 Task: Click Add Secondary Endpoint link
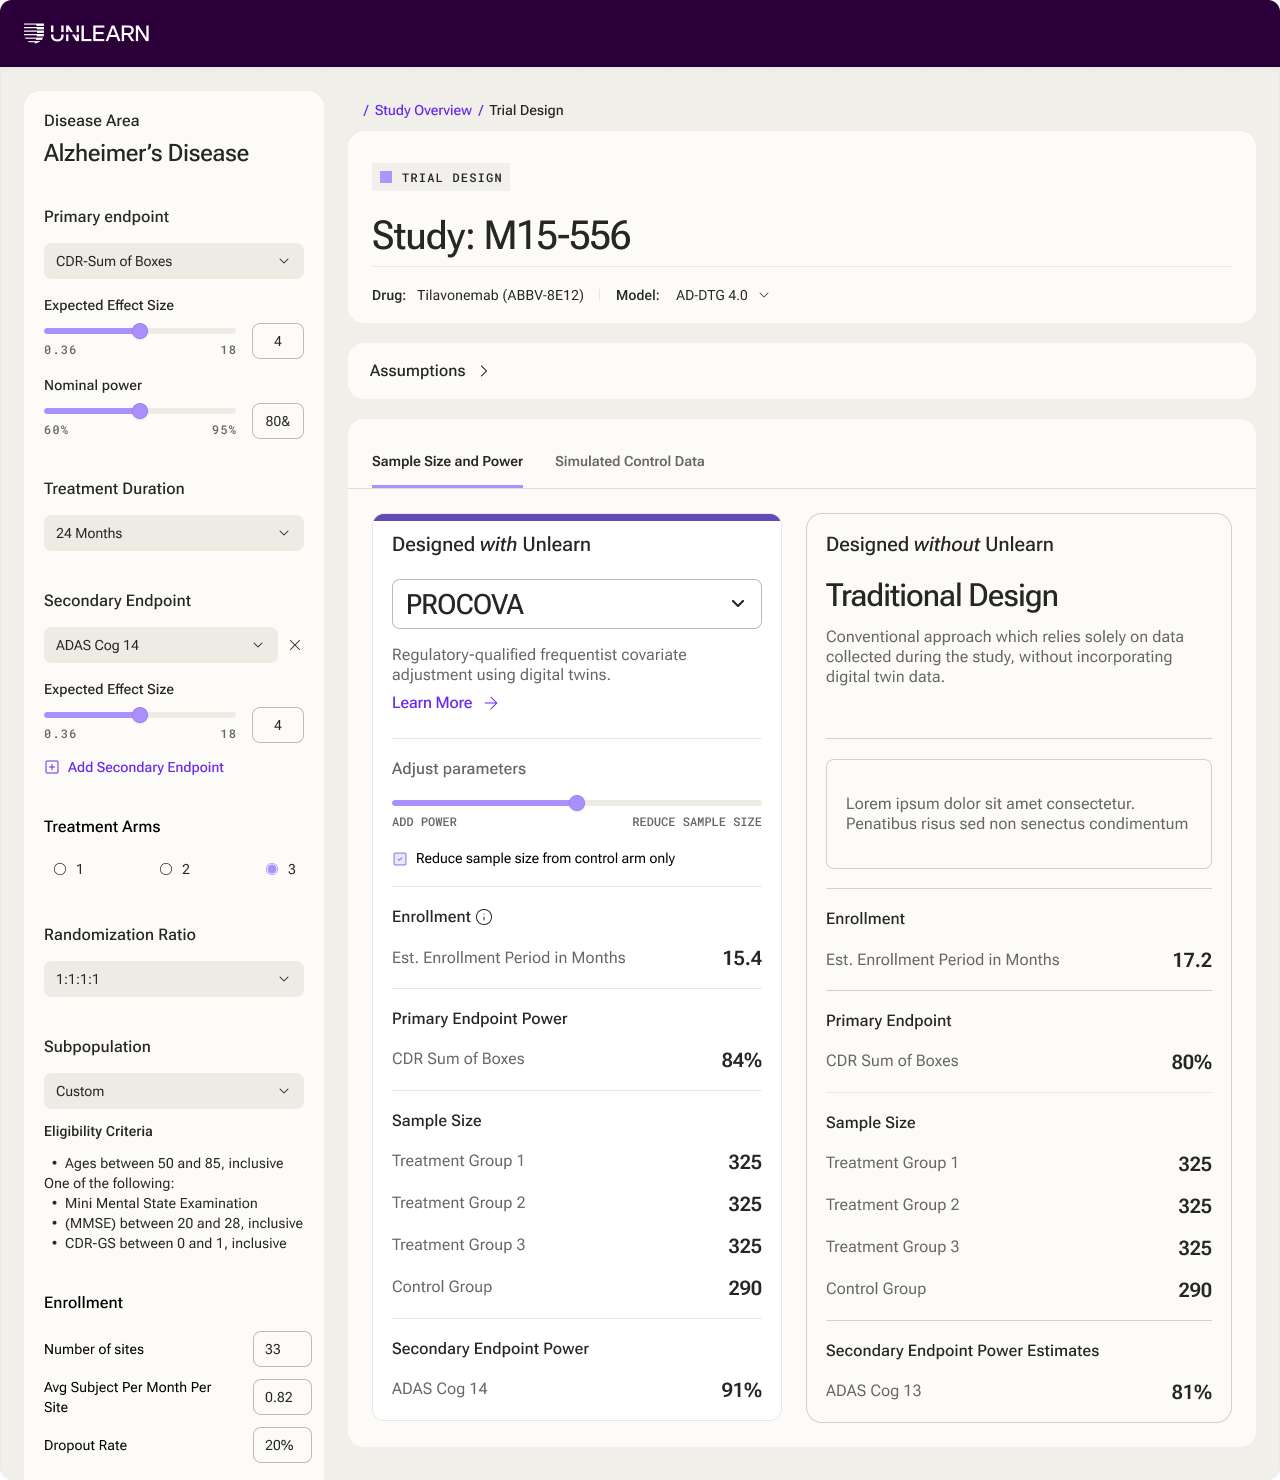(x=146, y=767)
